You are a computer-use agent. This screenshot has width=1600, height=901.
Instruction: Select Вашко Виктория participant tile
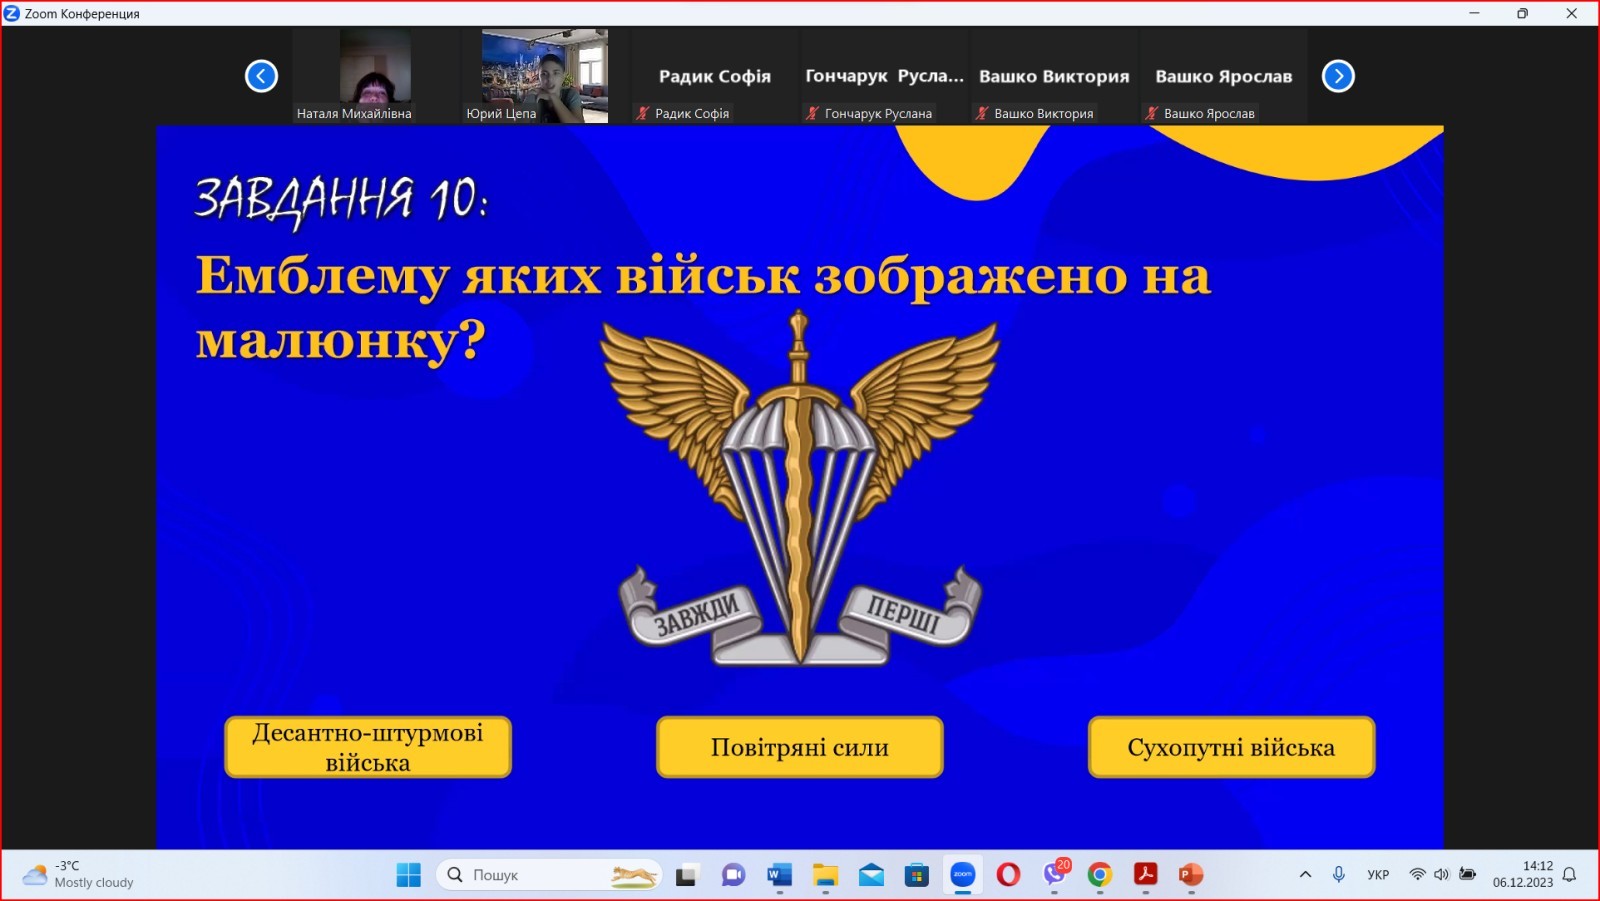point(1053,76)
